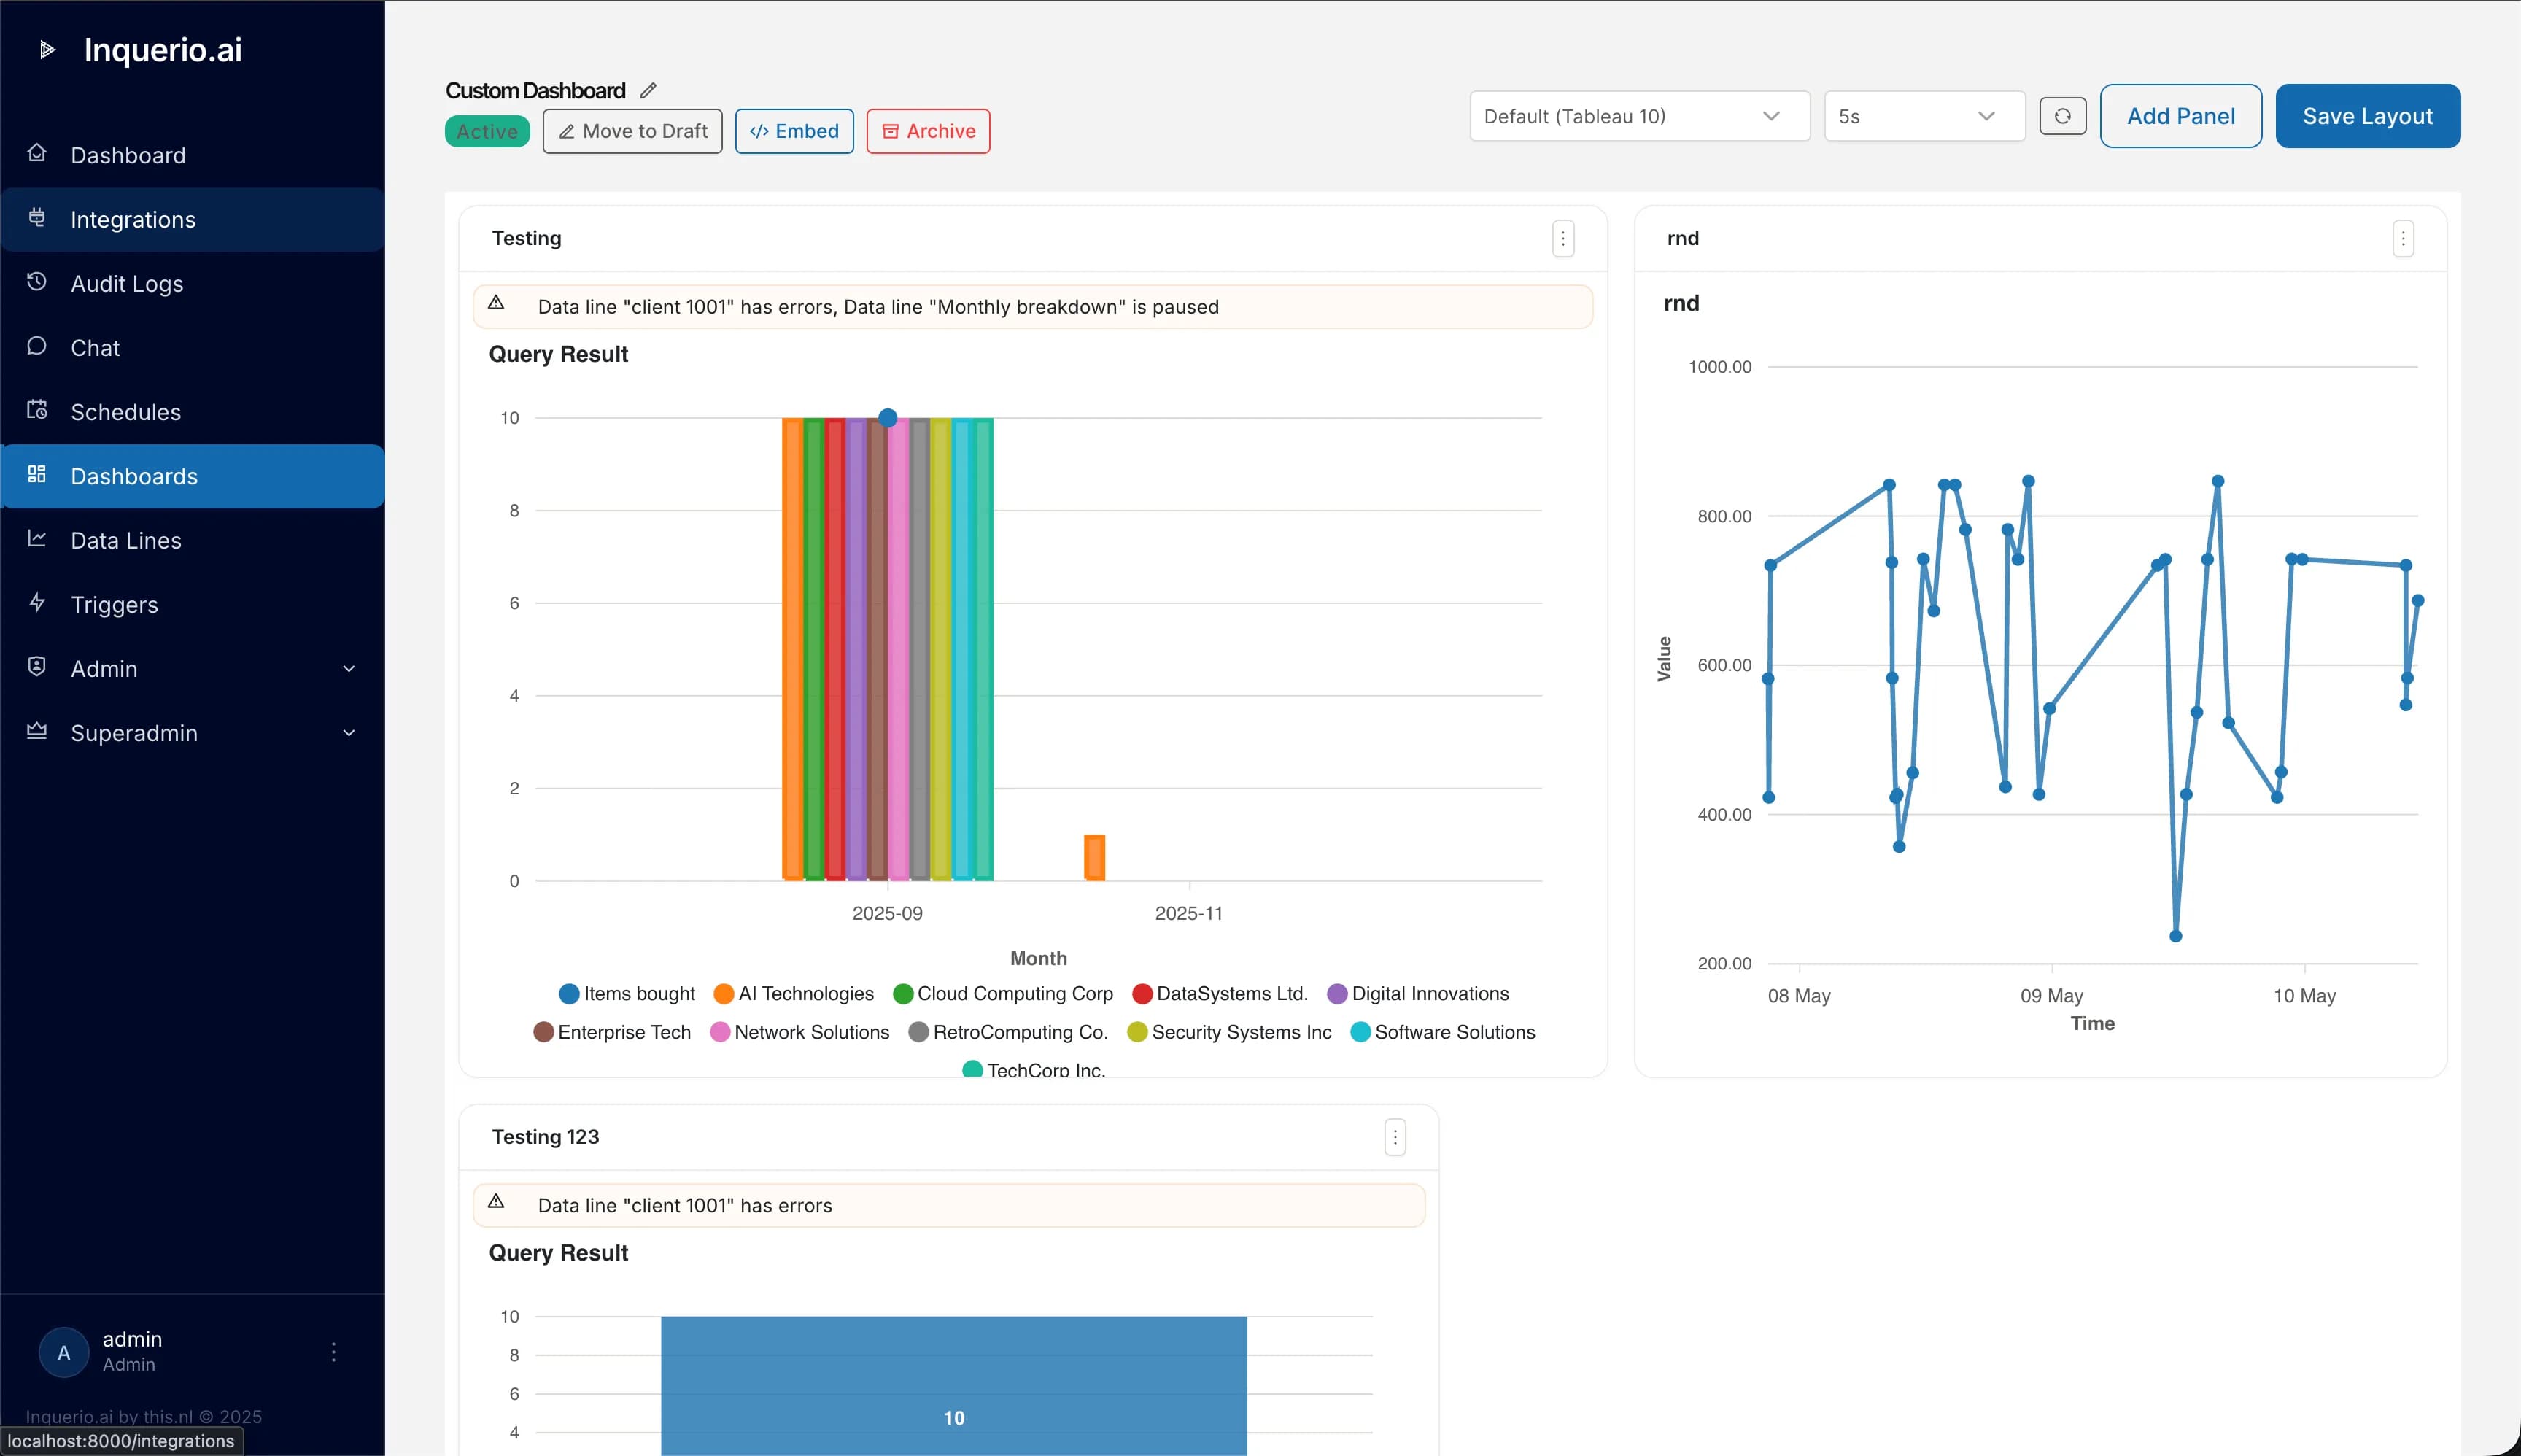Expand the Admin submenu chevron
The height and width of the screenshot is (1456, 2521).
pos(349,669)
